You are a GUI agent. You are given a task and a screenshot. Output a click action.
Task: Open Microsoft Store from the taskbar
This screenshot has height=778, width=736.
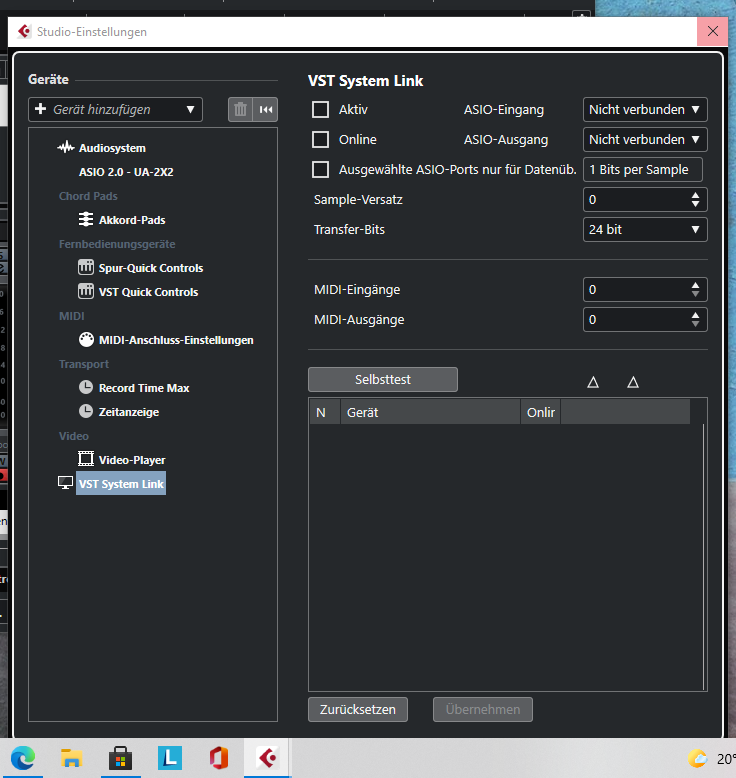click(x=120, y=758)
